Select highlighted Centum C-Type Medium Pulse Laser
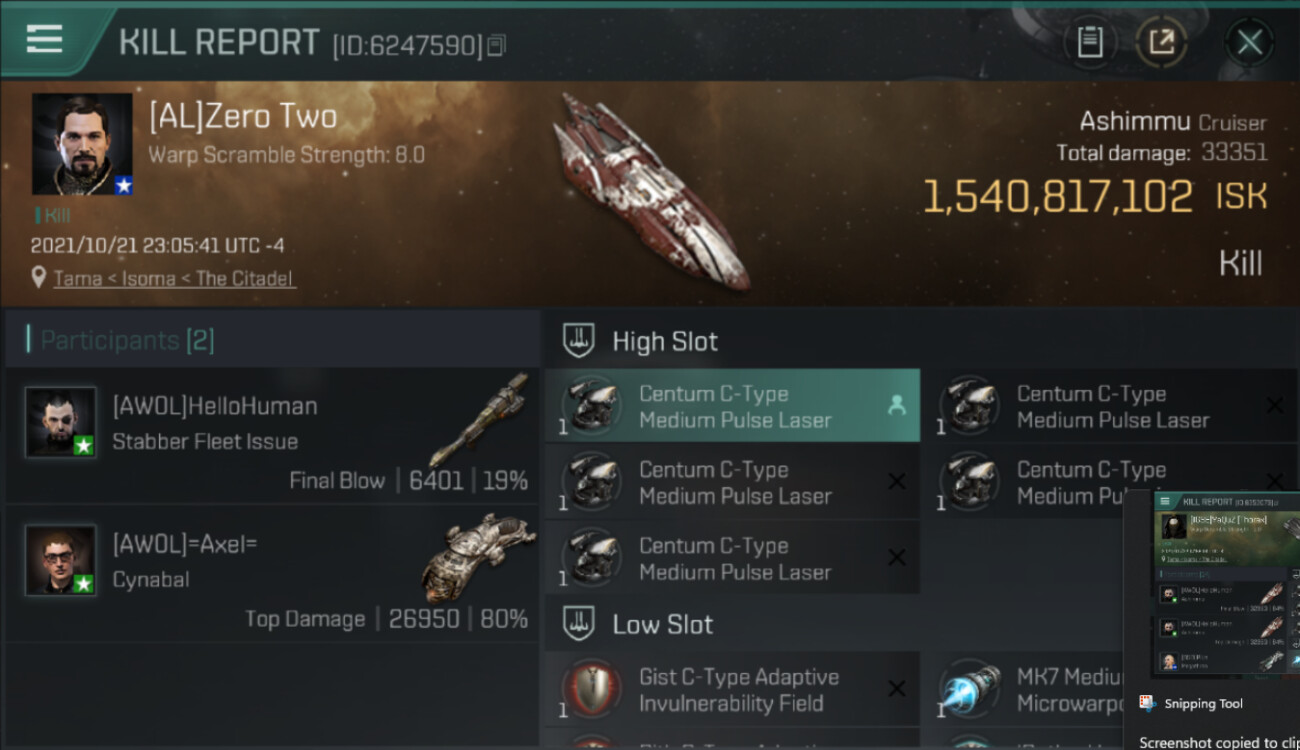This screenshot has width=1300, height=750. click(732, 406)
